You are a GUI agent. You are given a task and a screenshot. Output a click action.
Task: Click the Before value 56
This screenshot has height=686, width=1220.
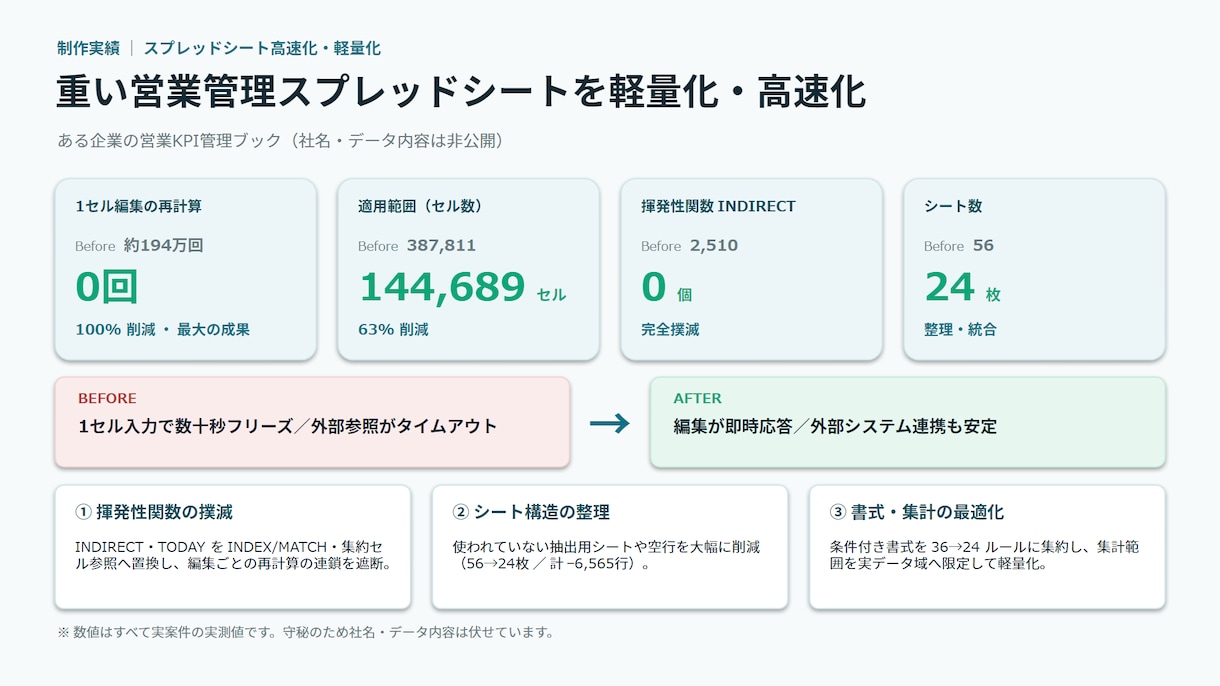[983, 245]
